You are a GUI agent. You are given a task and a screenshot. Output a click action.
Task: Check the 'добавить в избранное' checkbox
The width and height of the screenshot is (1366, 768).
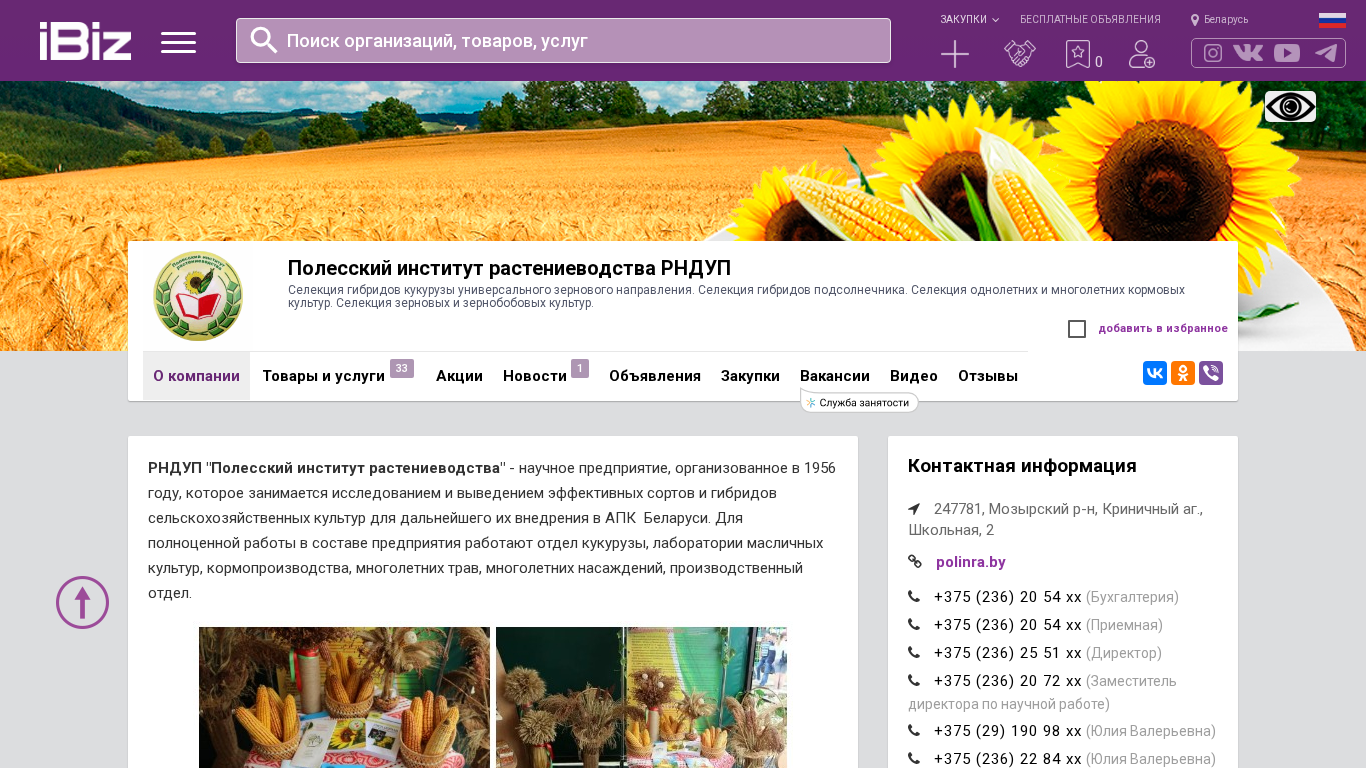1077,329
